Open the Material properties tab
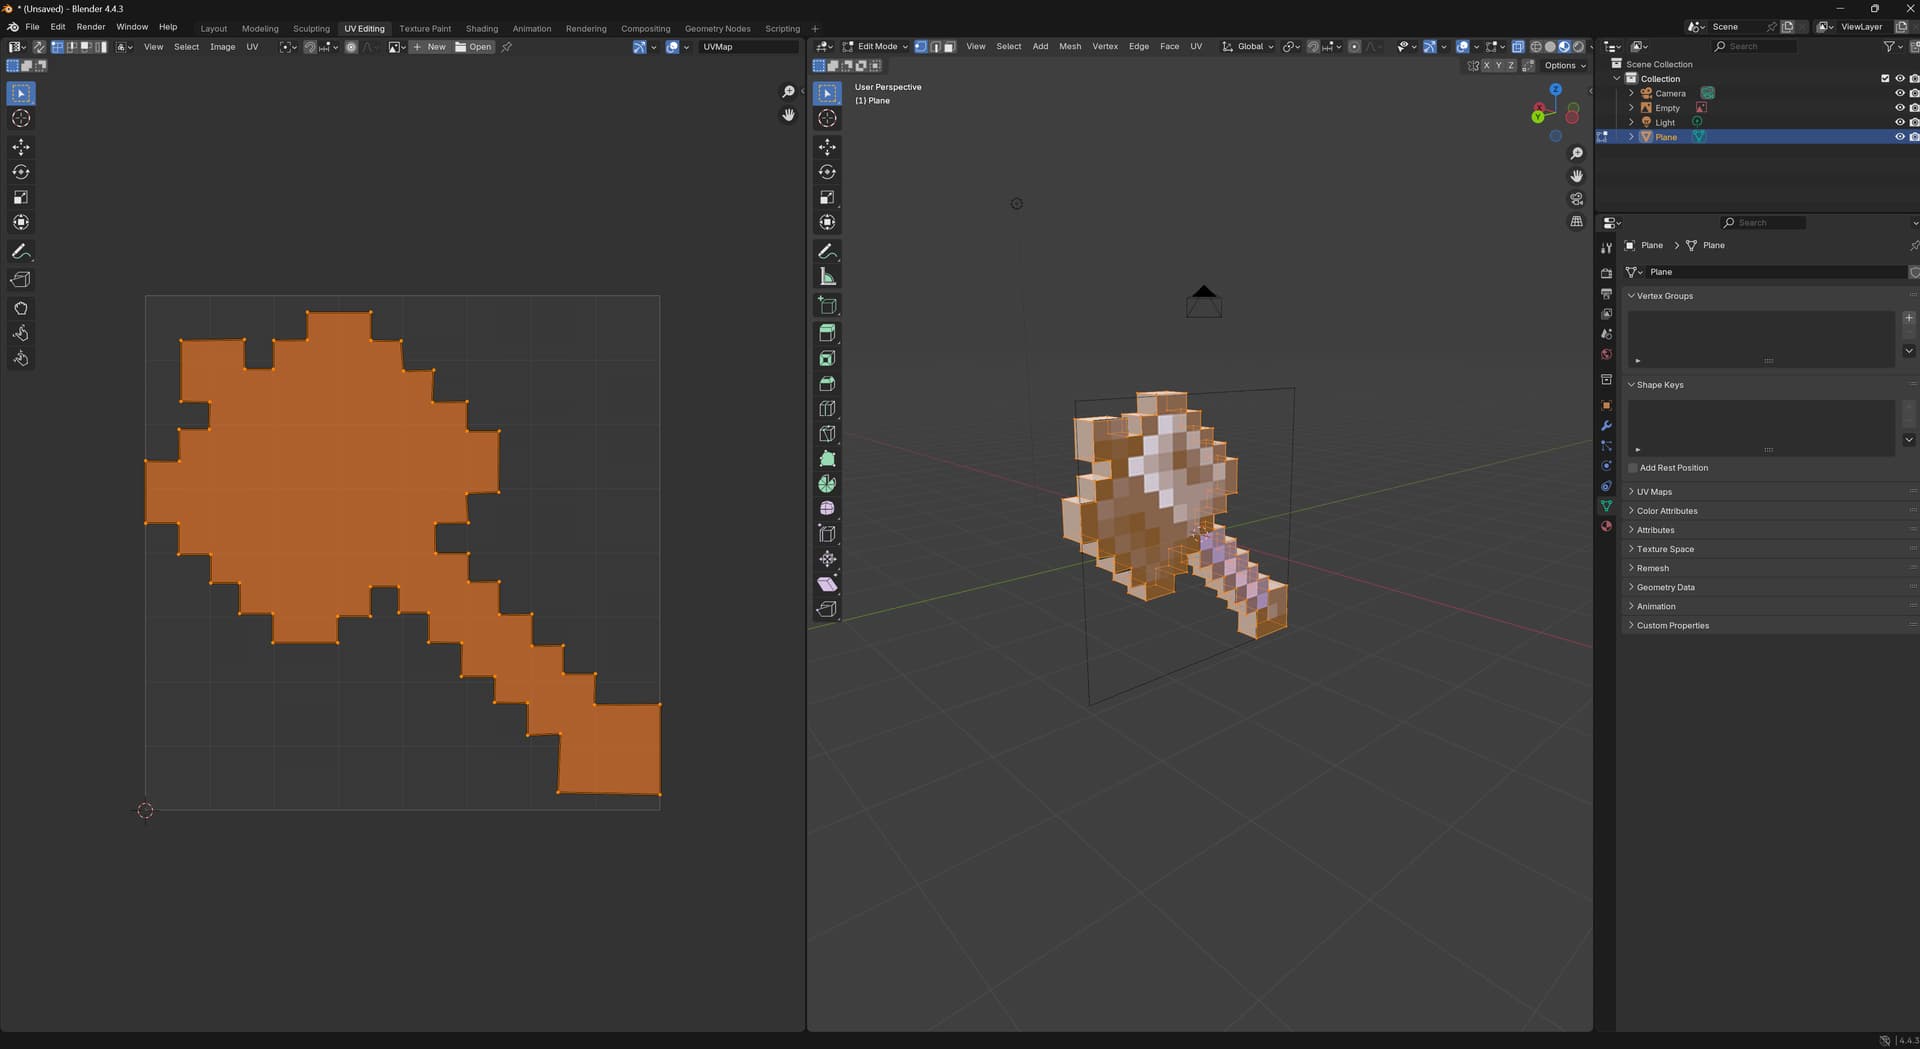 (1606, 526)
